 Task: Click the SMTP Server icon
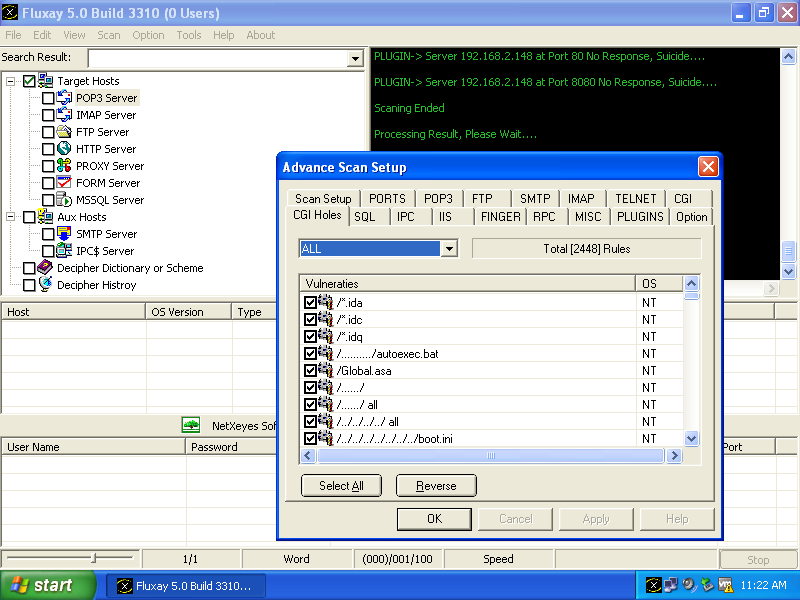click(64, 233)
